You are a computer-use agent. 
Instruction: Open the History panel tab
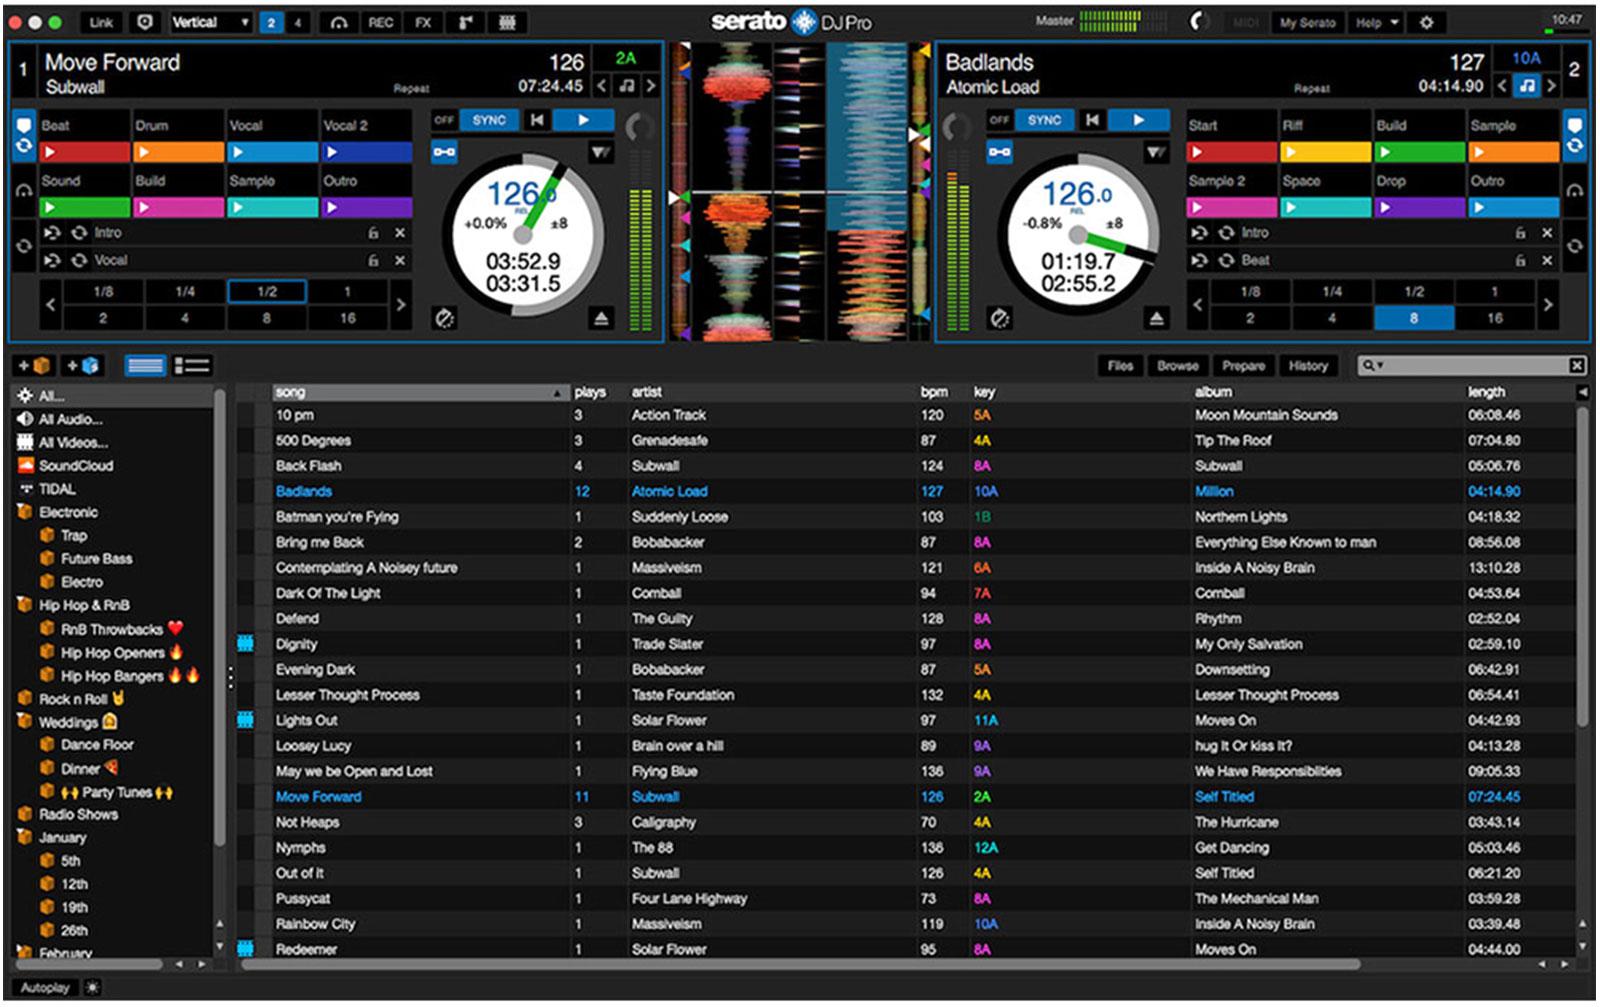(1308, 366)
